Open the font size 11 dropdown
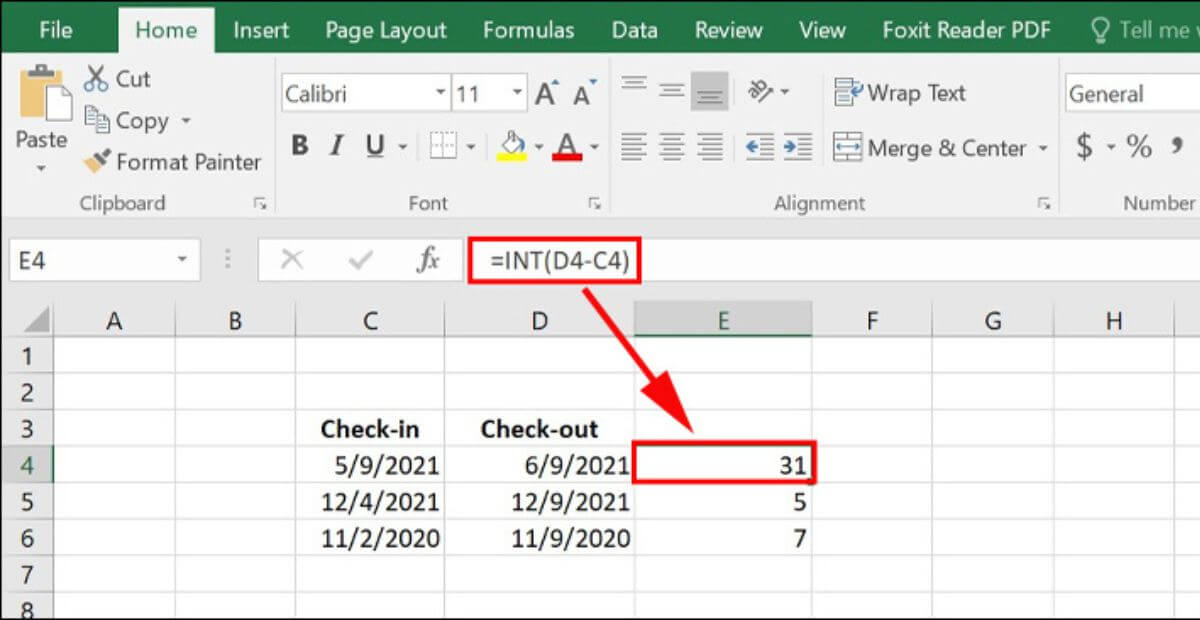Screen dimensions: 1200x620 [x=517, y=95]
